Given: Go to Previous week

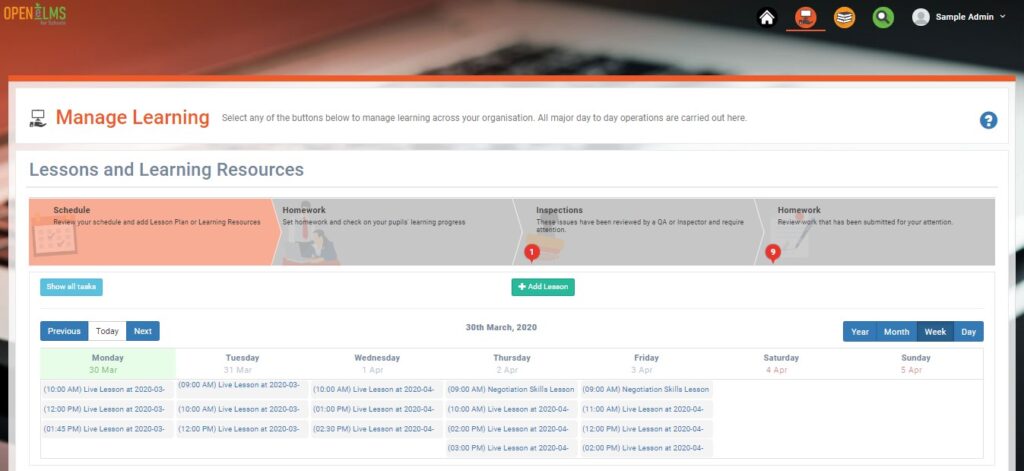Looking at the screenshot, I should click(x=64, y=331).
